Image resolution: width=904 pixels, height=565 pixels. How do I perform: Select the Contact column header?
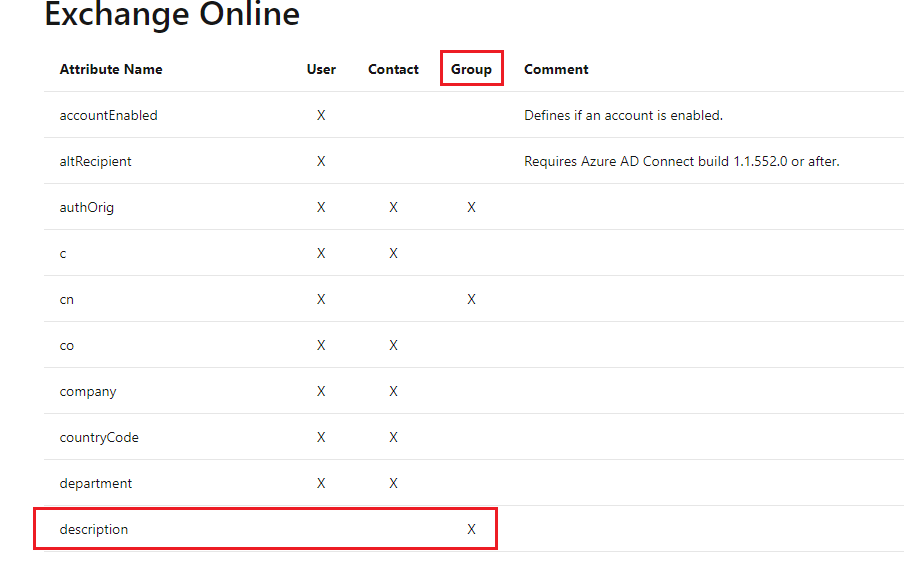coord(393,69)
